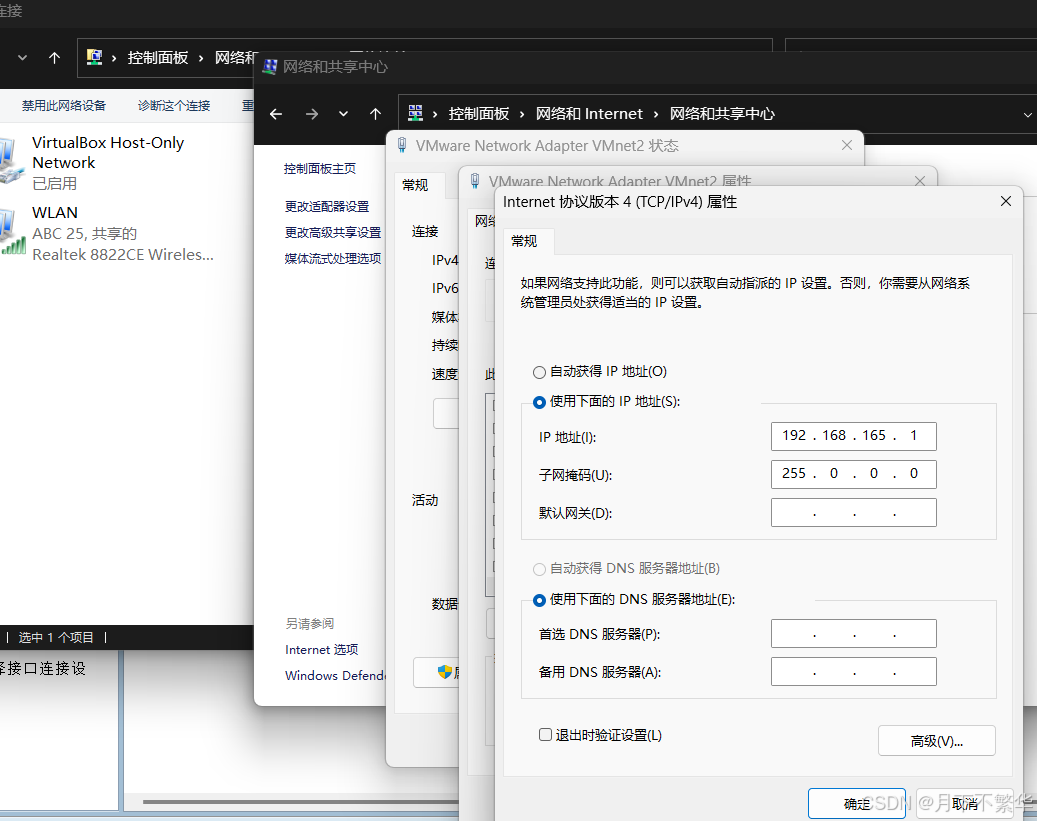Viewport: 1037px width, 821px height.
Task: Open 媒体流式处理选项 link
Action: (x=333, y=258)
